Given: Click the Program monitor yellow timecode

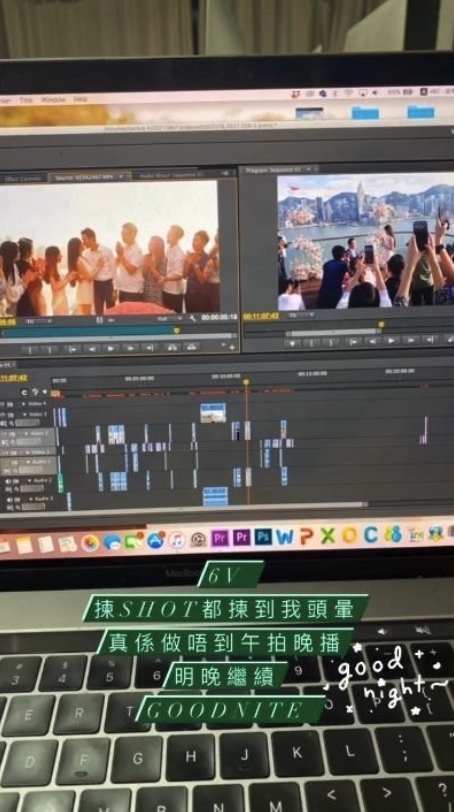Looking at the screenshot, I should [x=261, y=316].
